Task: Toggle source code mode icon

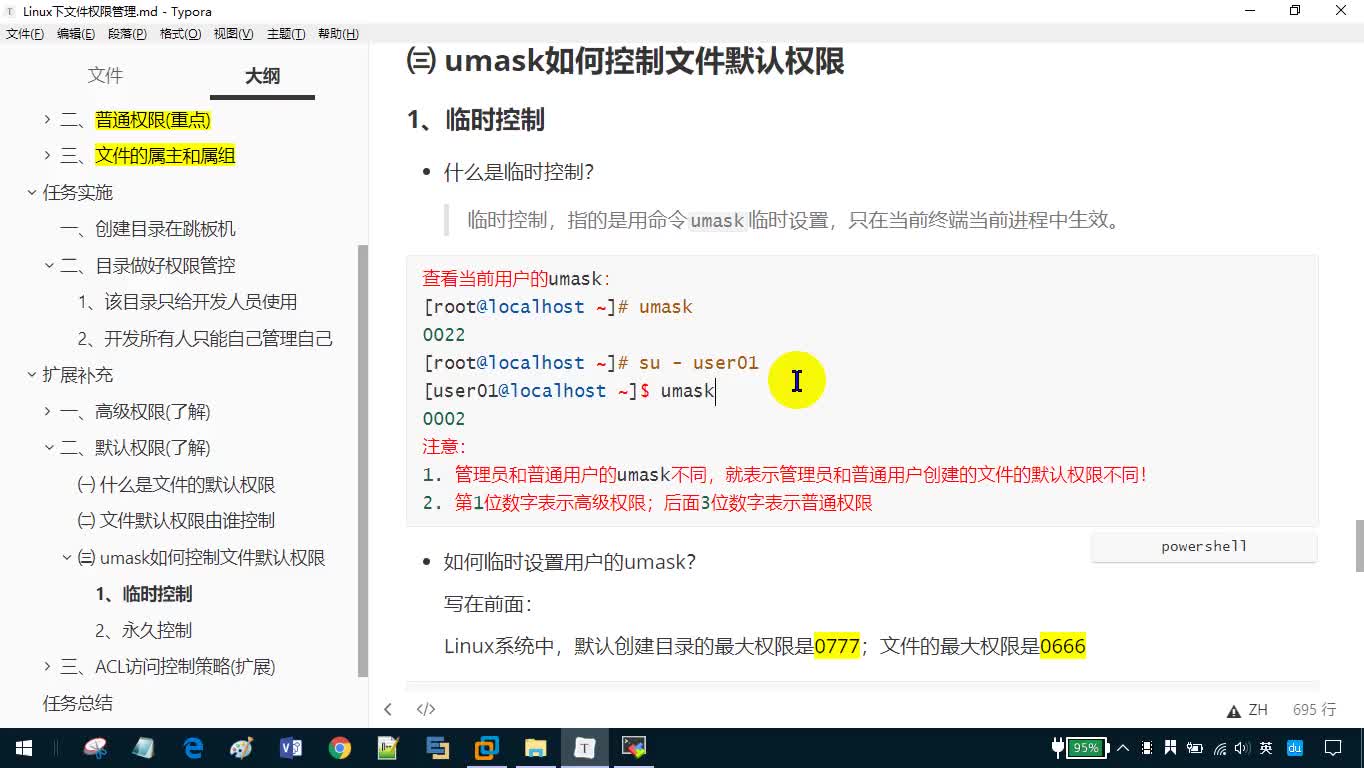Action: tap(426, 709)
